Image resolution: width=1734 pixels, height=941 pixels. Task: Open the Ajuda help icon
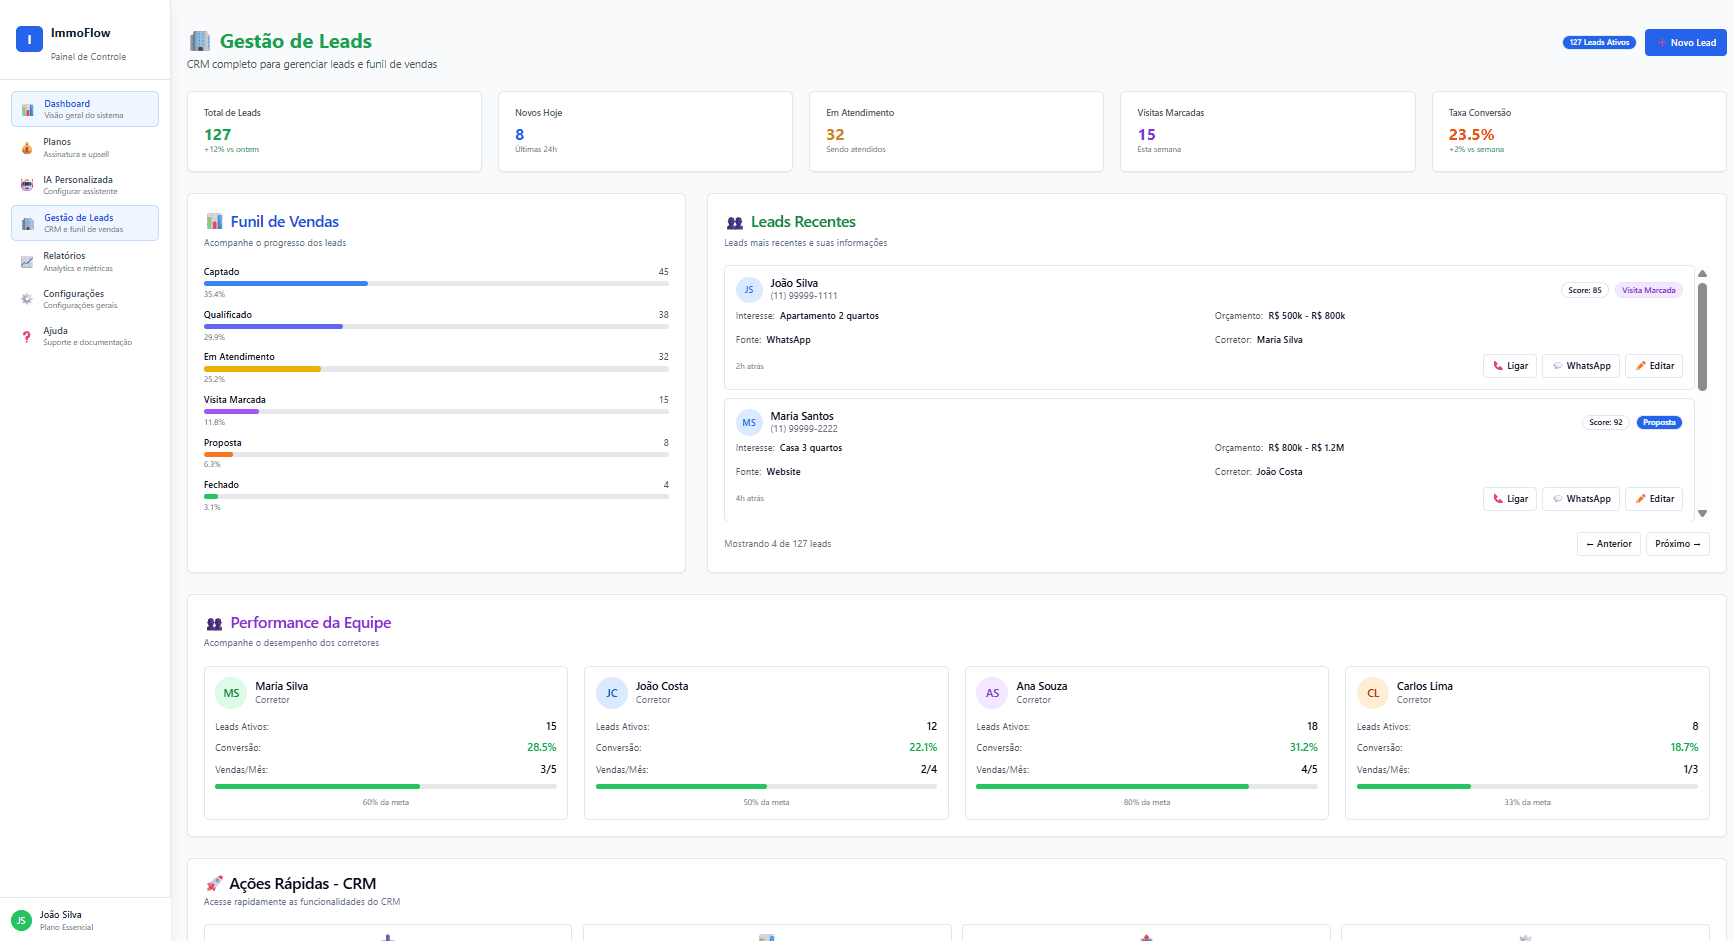coord(27,336)
